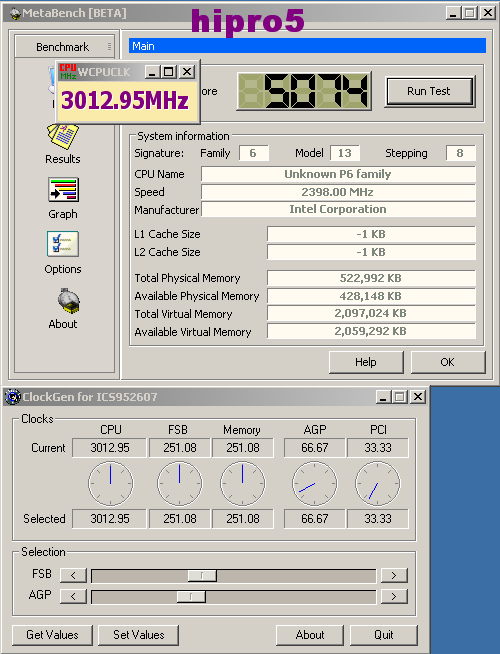
Task: Close the MetaBench window
Action: click(x=487, y=13)
